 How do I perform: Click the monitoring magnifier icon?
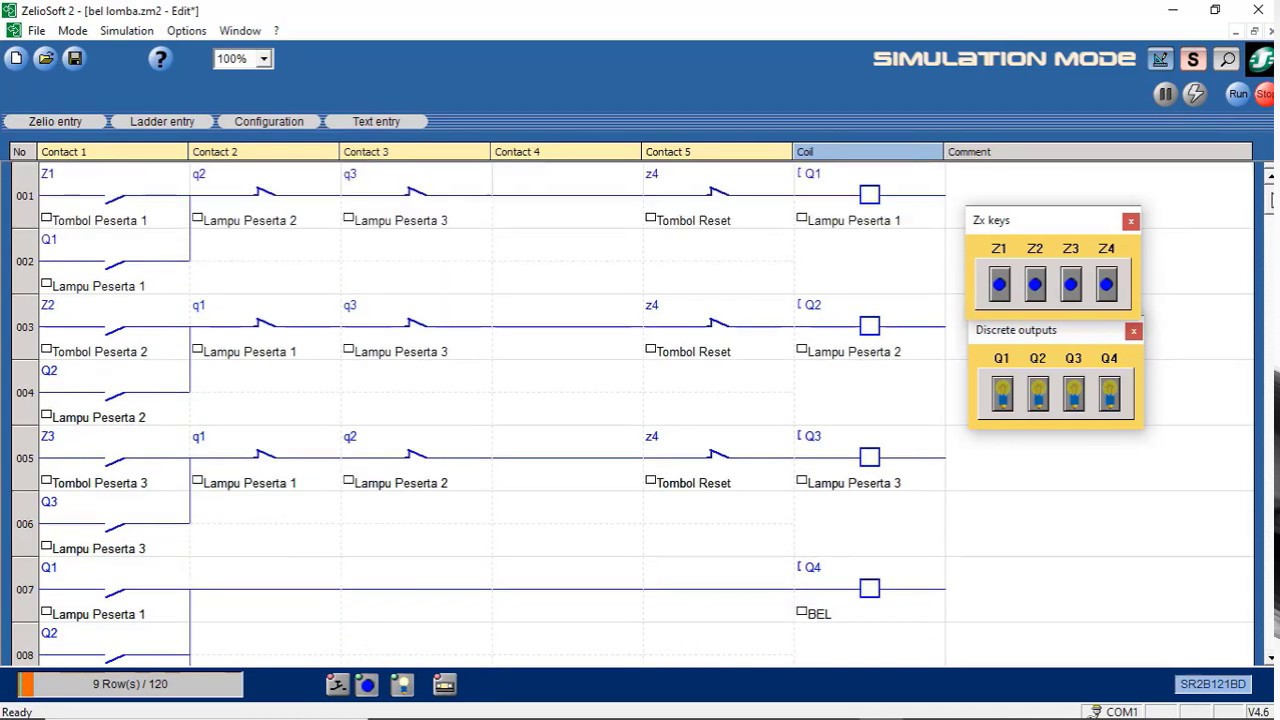click(1226, 60)
